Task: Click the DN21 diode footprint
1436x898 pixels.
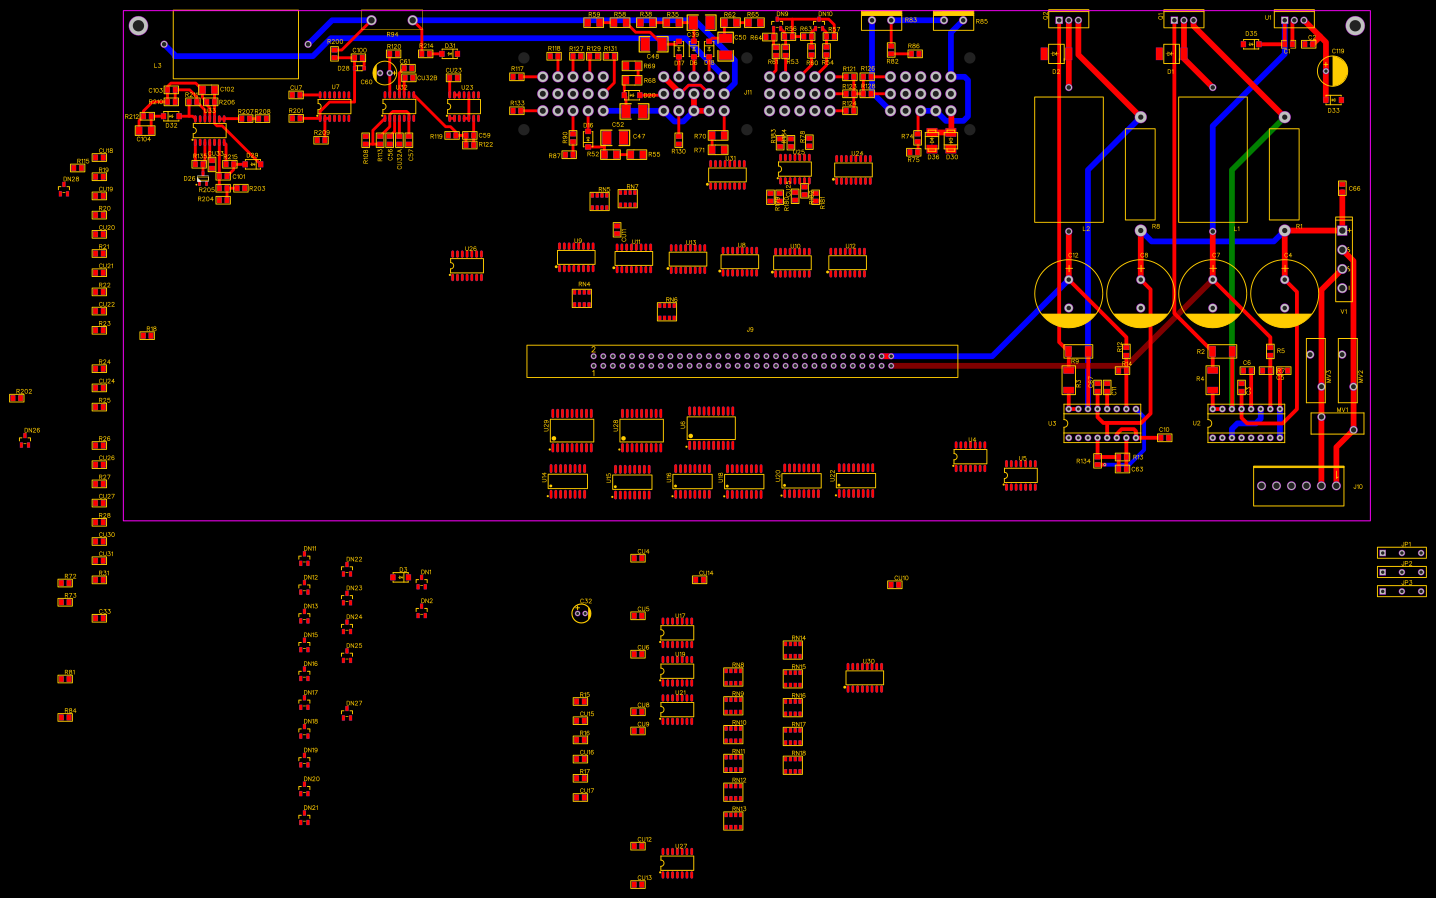Action: 304,818
